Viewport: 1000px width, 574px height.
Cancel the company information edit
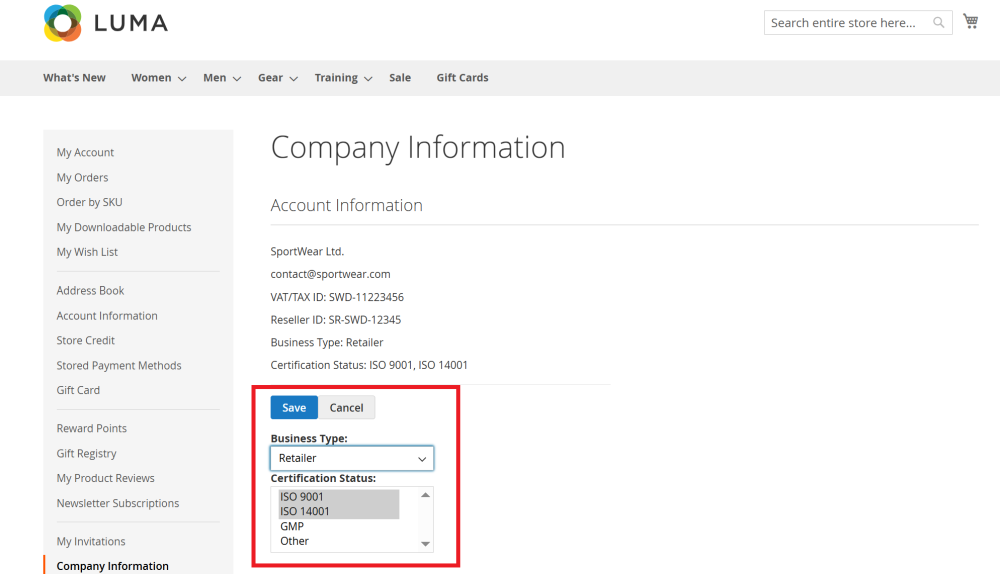coord(346,408)
